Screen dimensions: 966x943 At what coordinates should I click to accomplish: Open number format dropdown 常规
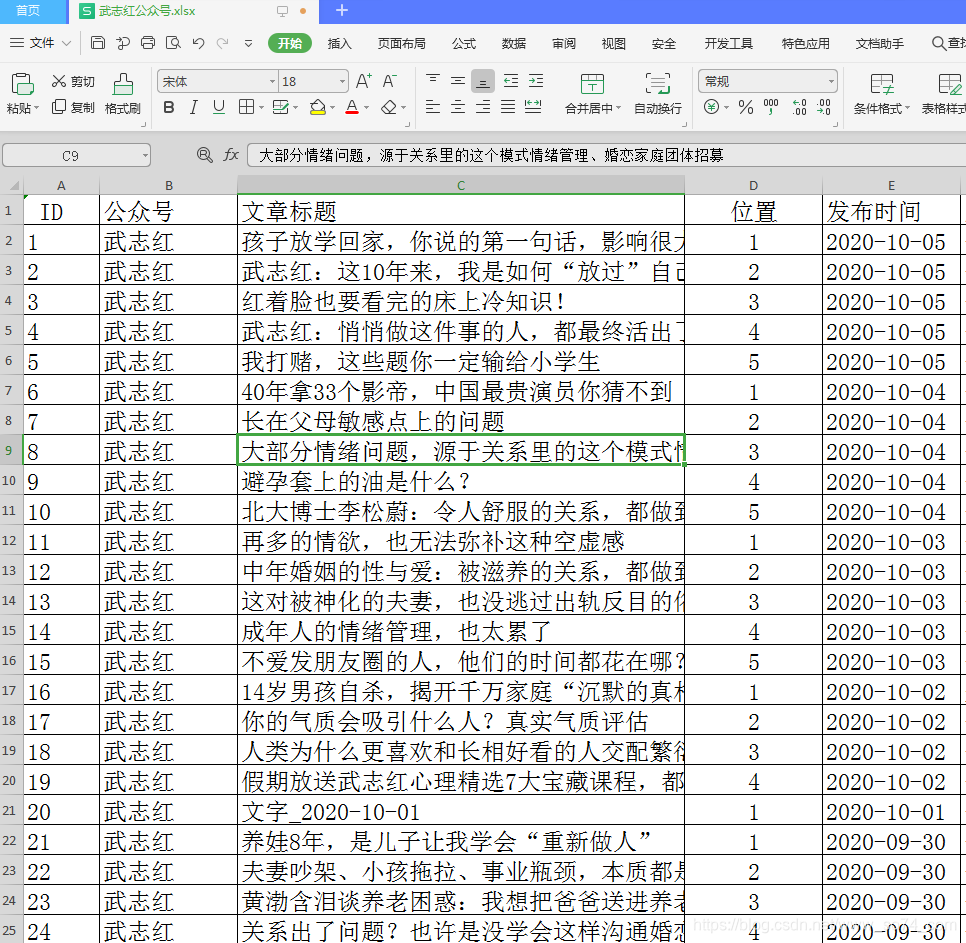coord(831,81)
